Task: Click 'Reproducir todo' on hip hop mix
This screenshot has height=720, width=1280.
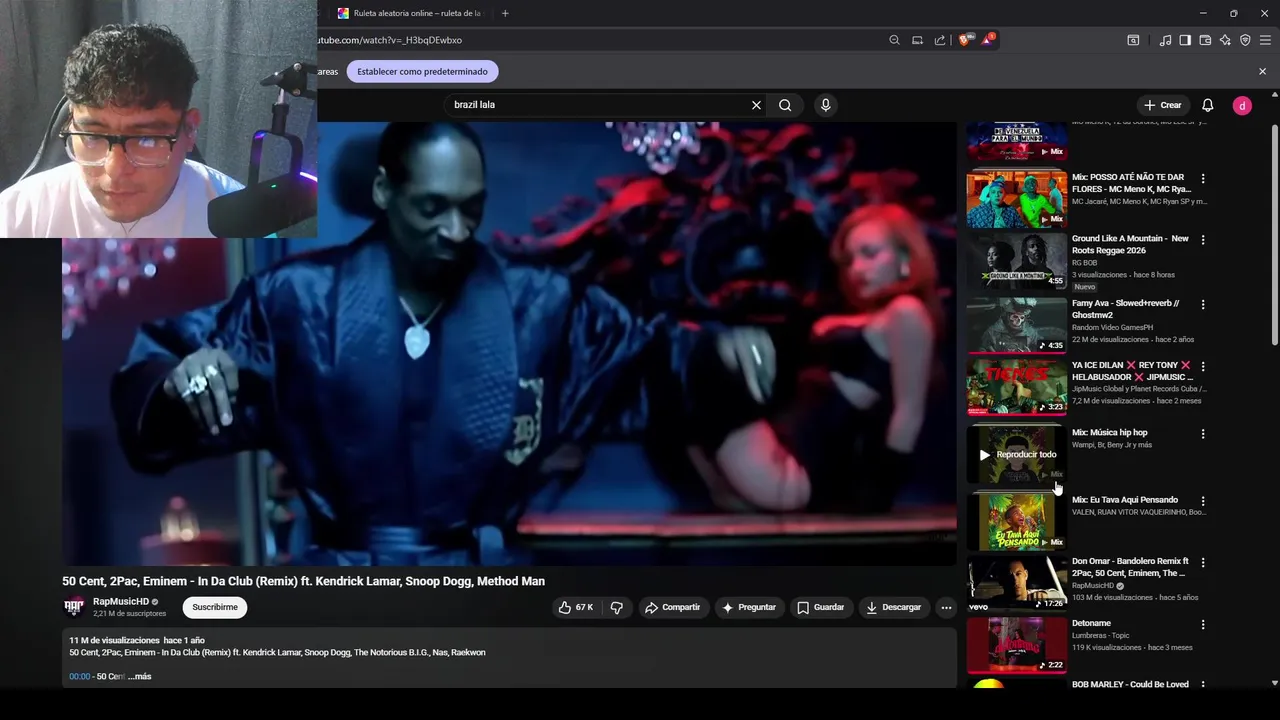Action: click(1016, 454)
